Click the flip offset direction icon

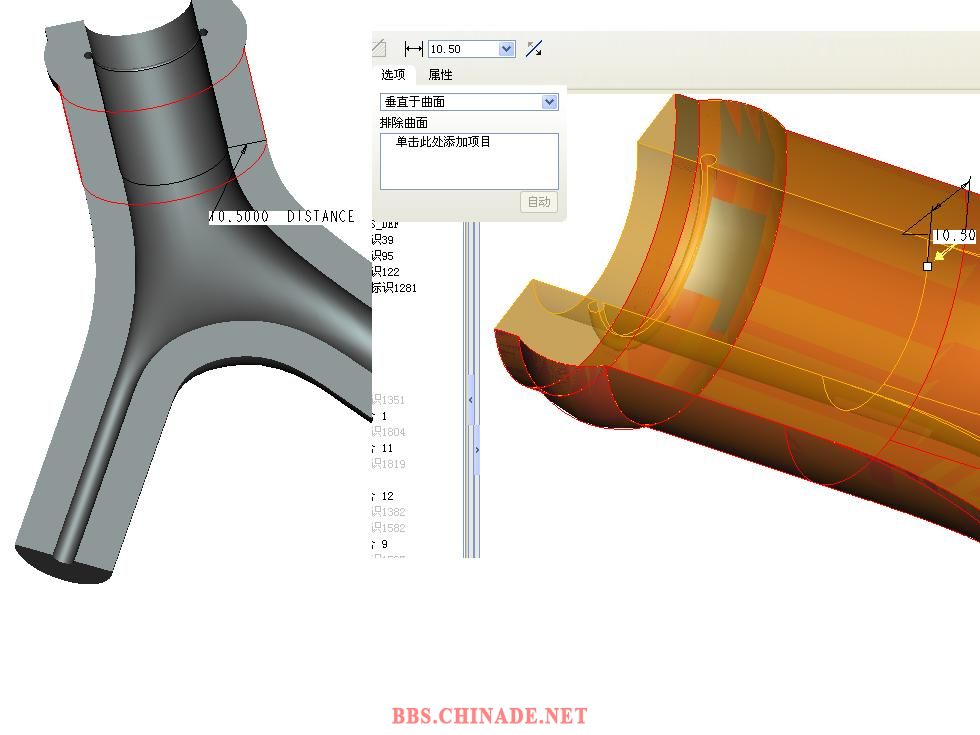click(534, 49)
